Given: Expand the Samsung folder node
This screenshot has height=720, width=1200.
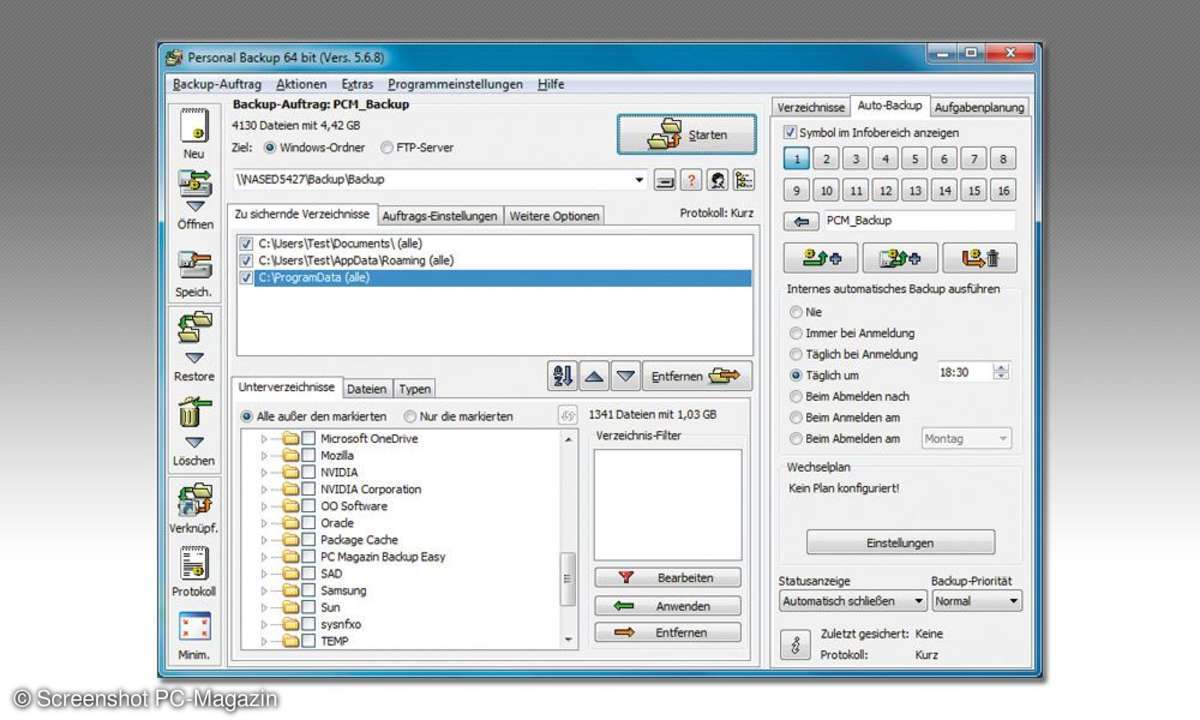Looking at the screenshot, I should (x=265, y=591).
